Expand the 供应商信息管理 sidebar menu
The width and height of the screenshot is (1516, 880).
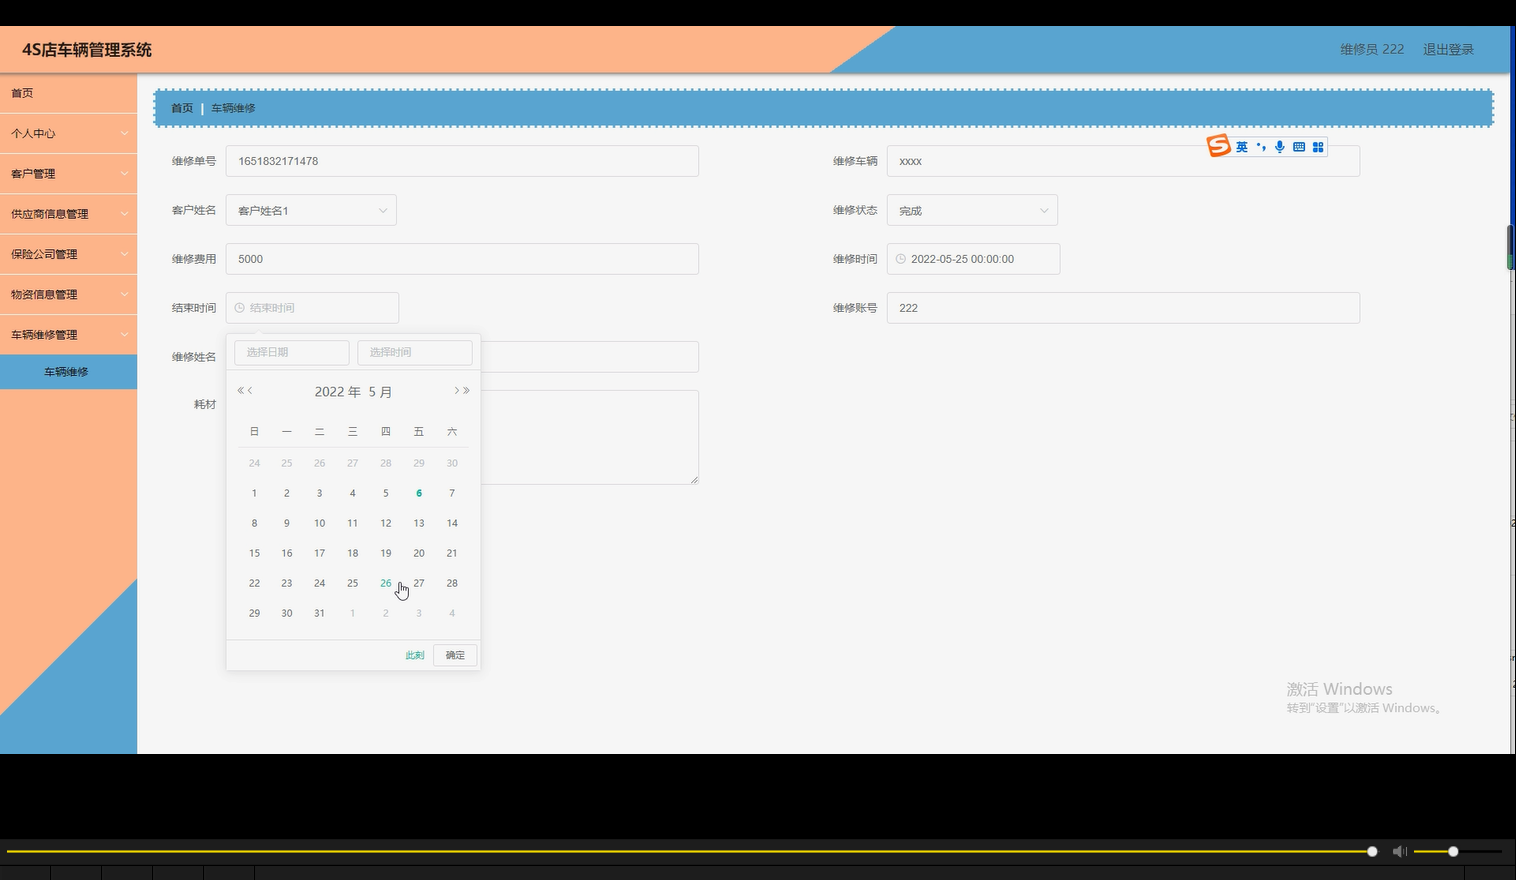click(68, 214)
